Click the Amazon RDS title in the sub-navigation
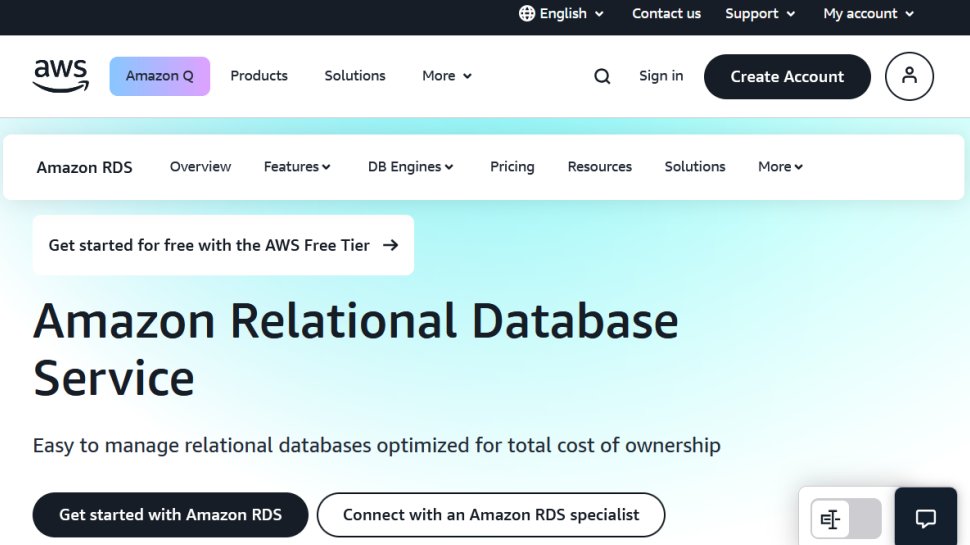 click(x=84, y=168)
